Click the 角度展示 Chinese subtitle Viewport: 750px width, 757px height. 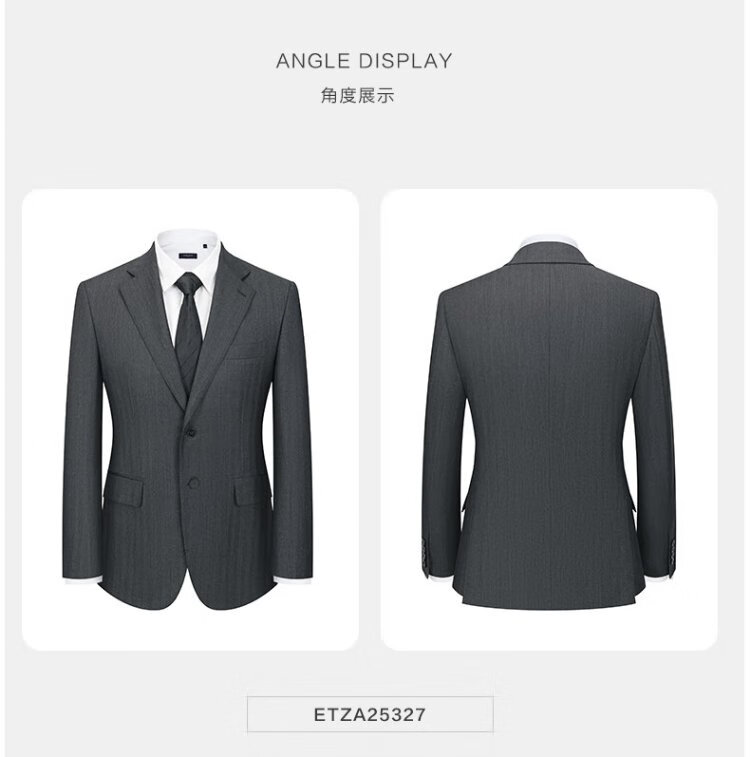point(358,95)
